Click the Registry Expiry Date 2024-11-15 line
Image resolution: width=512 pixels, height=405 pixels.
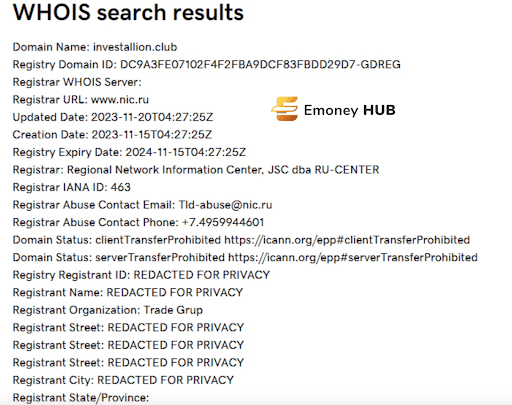coord(129,152)
